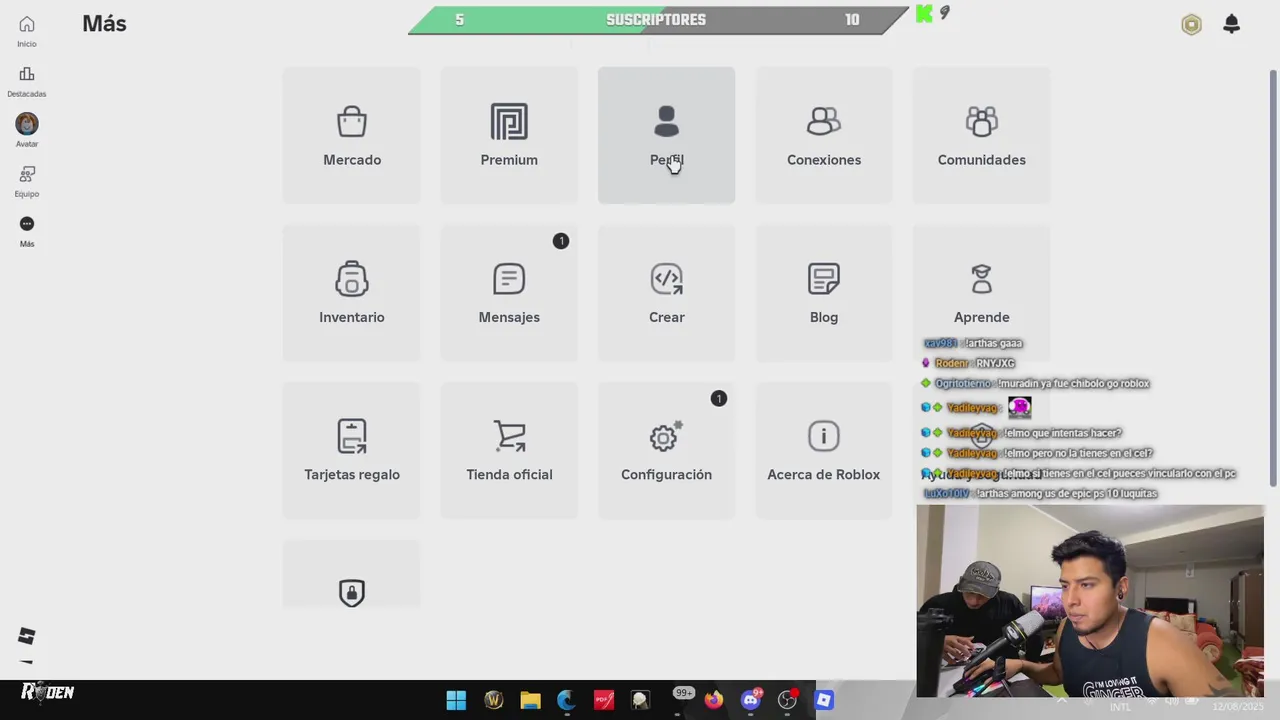Open the Conexiones tile
This screenshot has height=720, width=1280.
click(824, 135)
